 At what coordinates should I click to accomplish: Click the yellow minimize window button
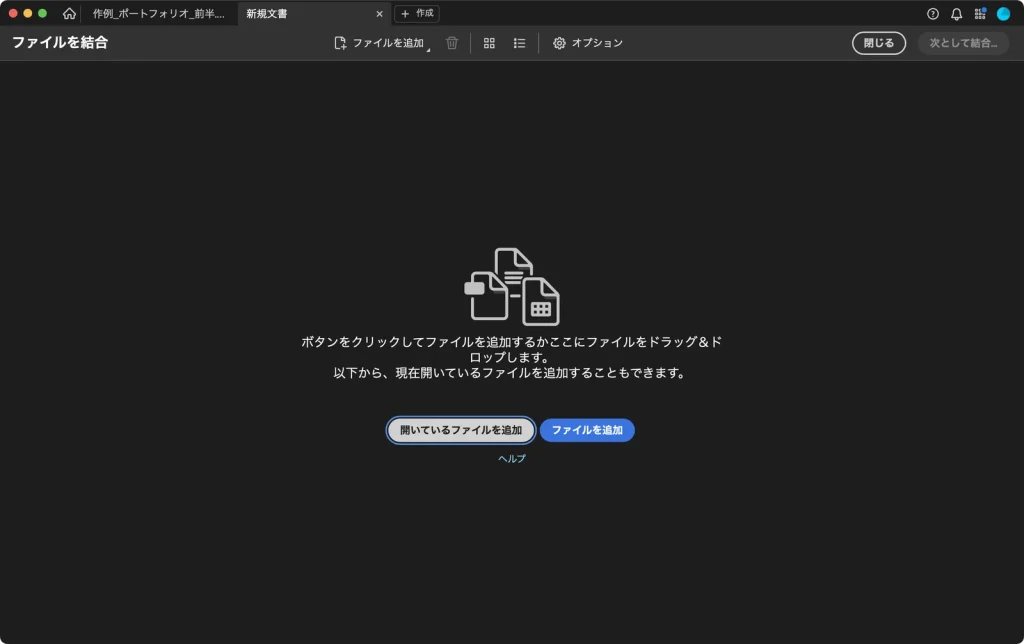point(27,13)
